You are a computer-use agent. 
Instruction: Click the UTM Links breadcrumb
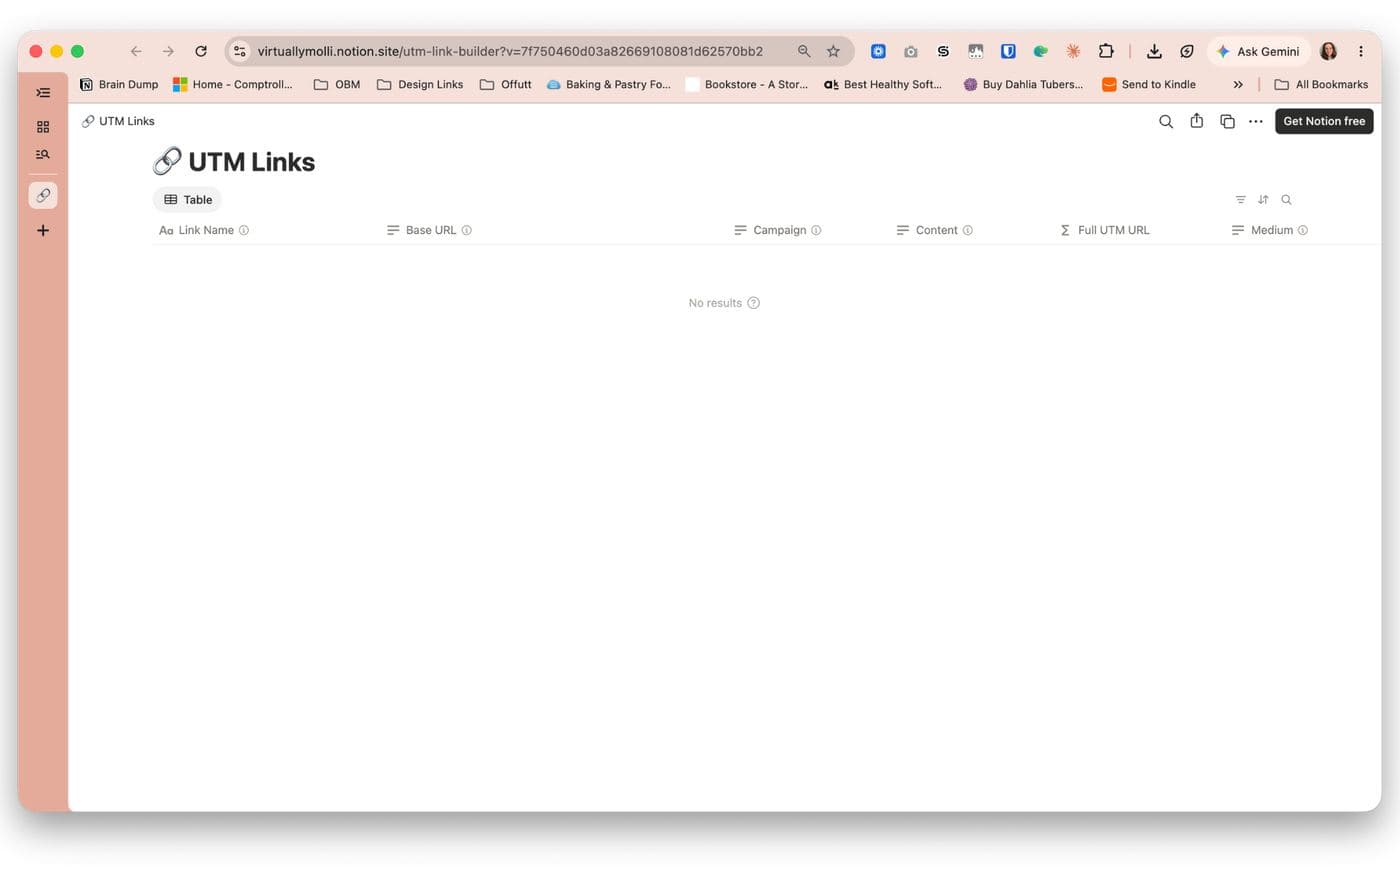(x=118, y=122)
